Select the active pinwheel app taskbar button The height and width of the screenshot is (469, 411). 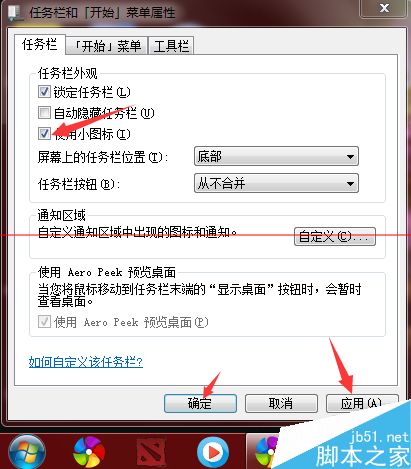click(x=263, y=452)
